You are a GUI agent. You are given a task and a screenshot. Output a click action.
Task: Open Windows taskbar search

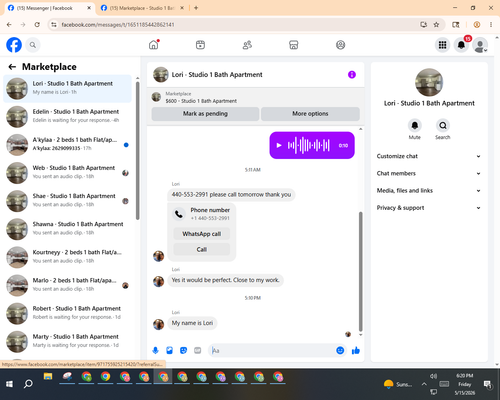pos(28,384)
